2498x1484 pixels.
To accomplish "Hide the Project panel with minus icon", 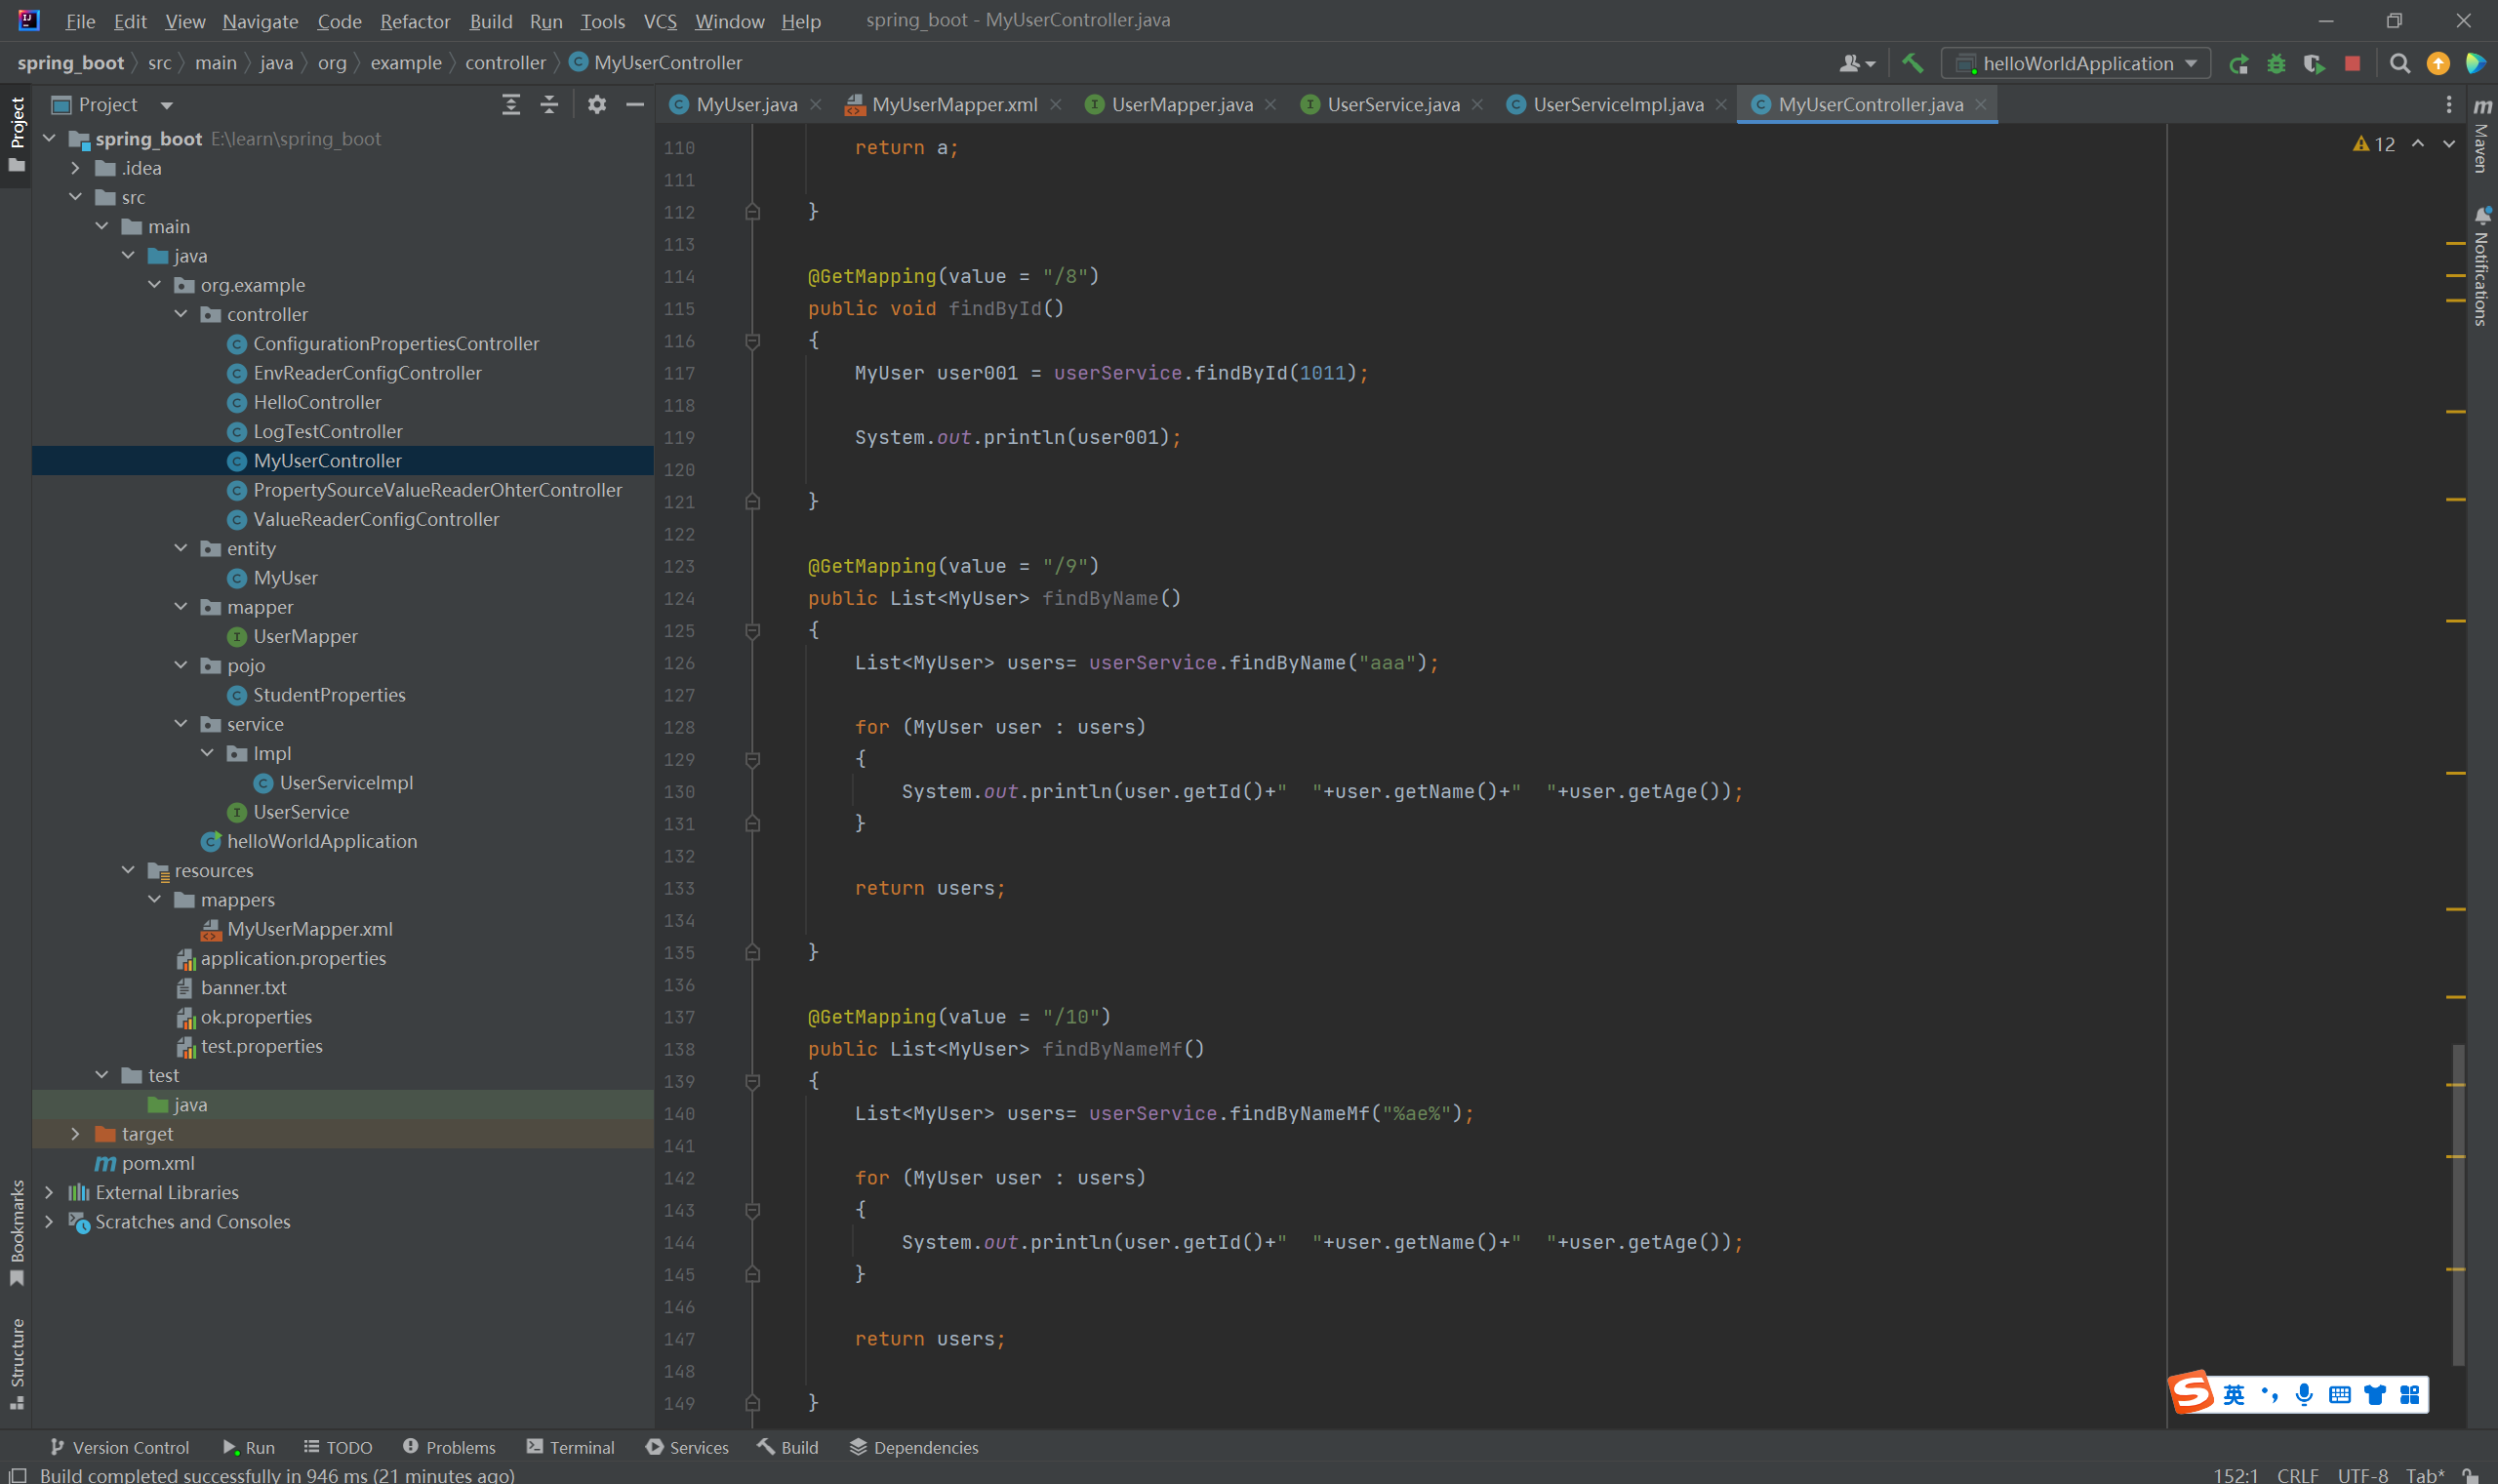I will tap(634, 104).
